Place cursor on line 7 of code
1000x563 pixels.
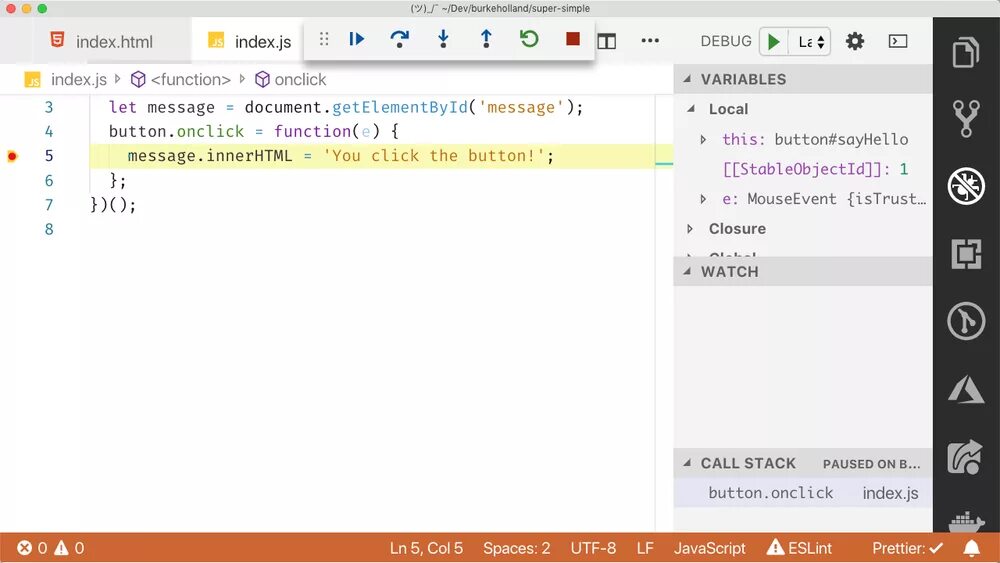click(113, 205)
